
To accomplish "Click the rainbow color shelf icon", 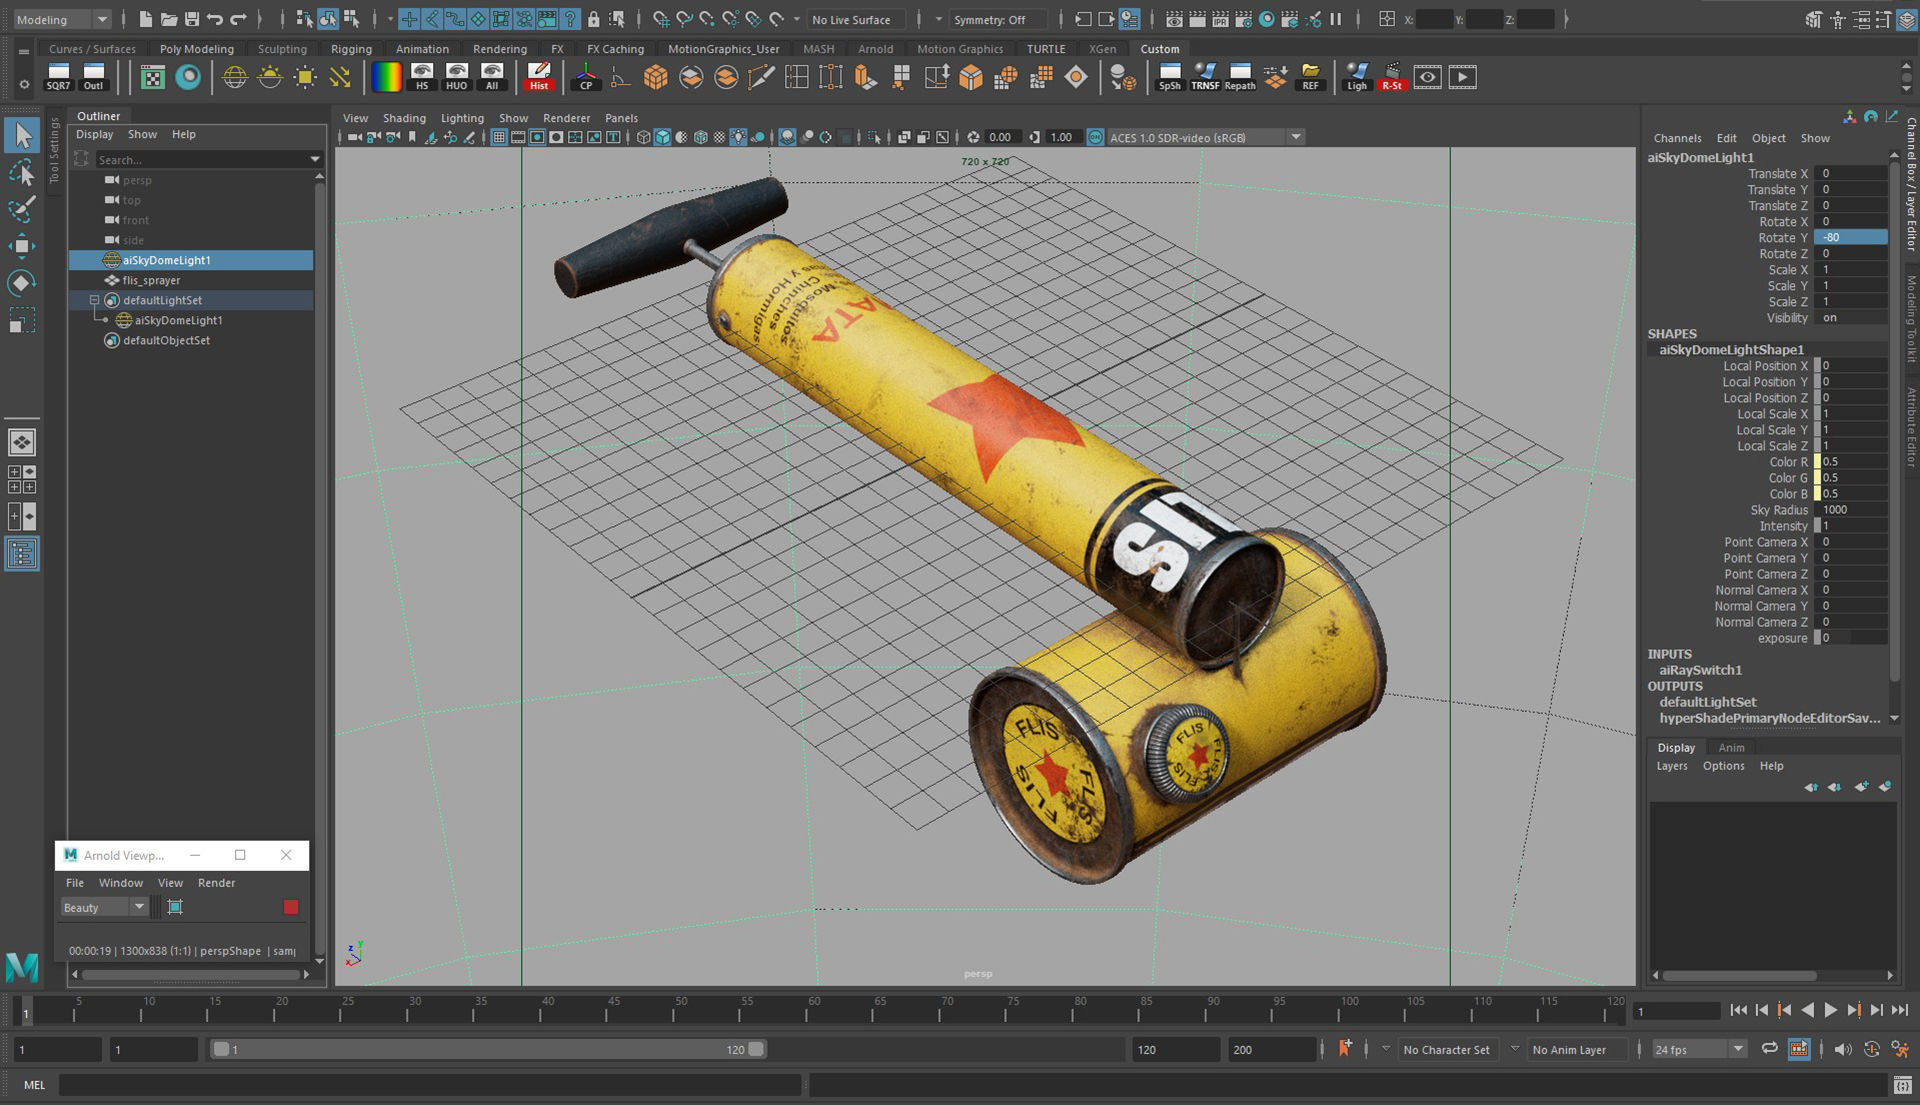I will point(386,77).
